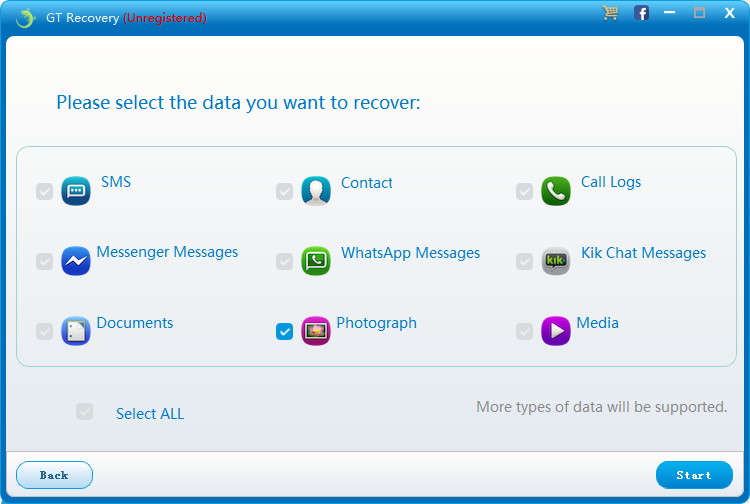Image resolution: width=750 pixels, height=504 pixels.
Task: Check the Documents checkbox
Action: click(44, 331)
